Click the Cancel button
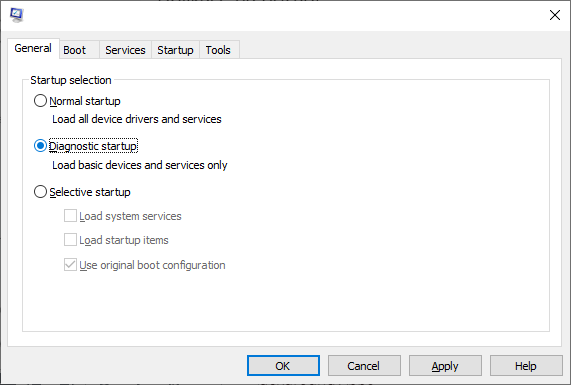571x385 pixels. click(x=364, y=366)
